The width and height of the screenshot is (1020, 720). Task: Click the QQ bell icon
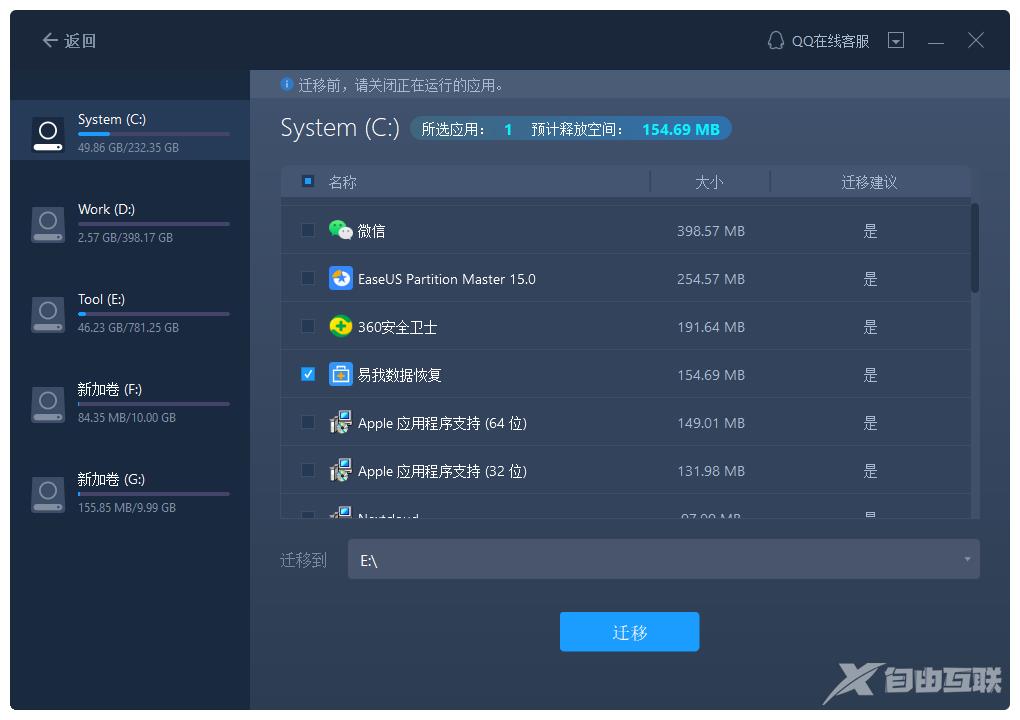(775, 40)
